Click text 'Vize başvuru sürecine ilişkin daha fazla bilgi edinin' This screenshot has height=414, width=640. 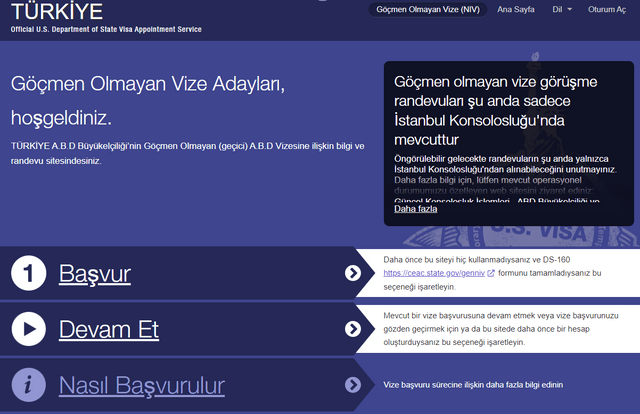(473, 385)
